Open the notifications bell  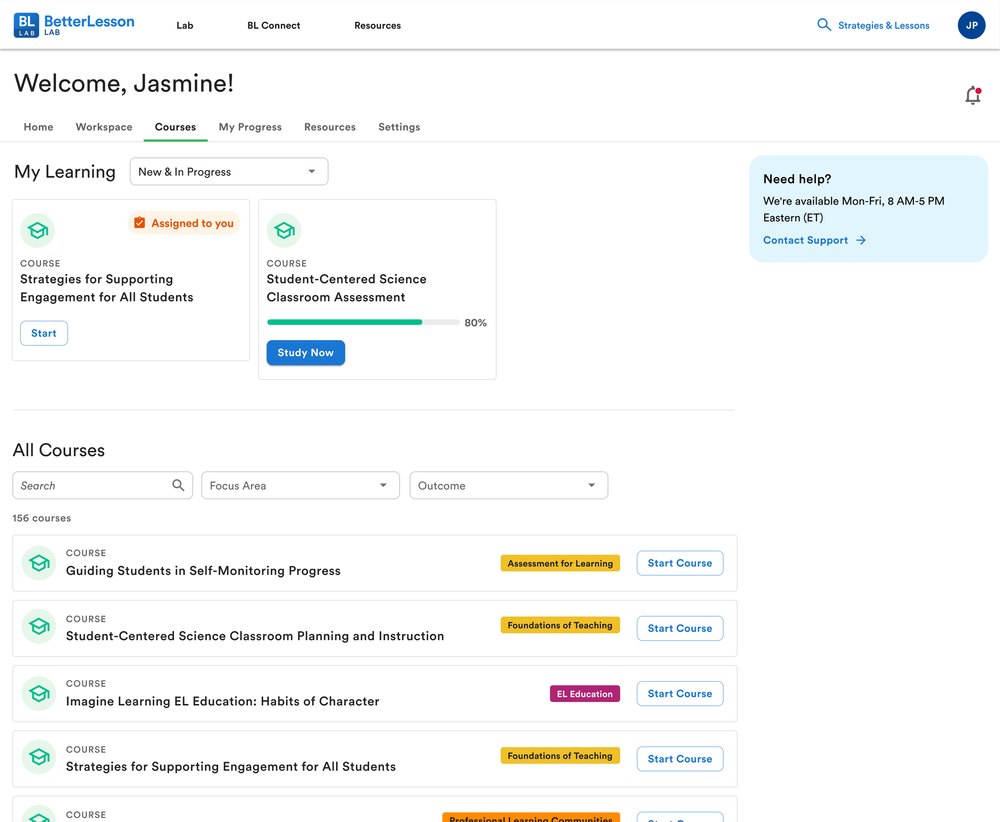973,95
